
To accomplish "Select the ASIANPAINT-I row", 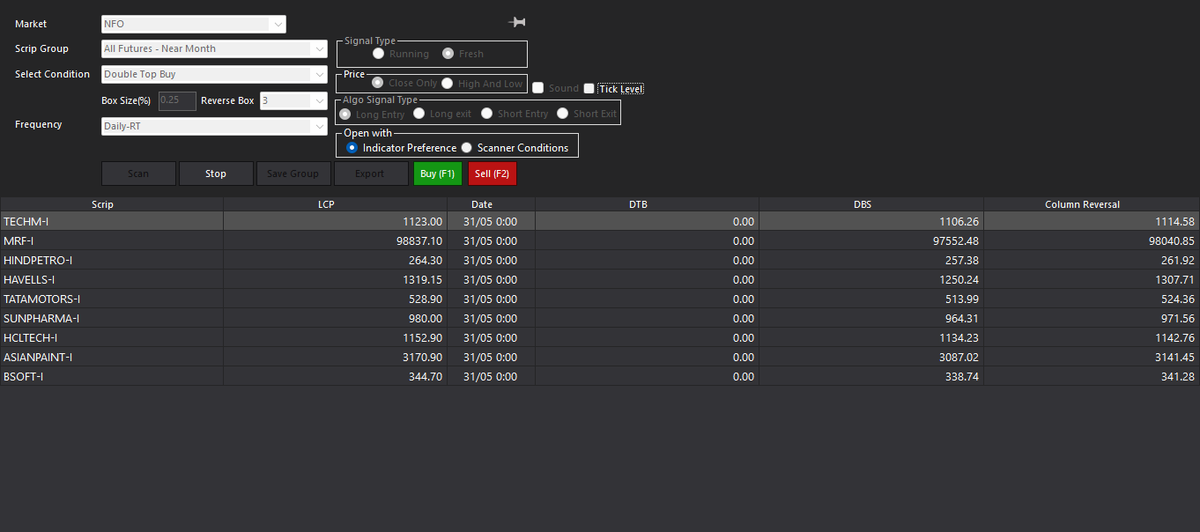I will tap(600, 357).
